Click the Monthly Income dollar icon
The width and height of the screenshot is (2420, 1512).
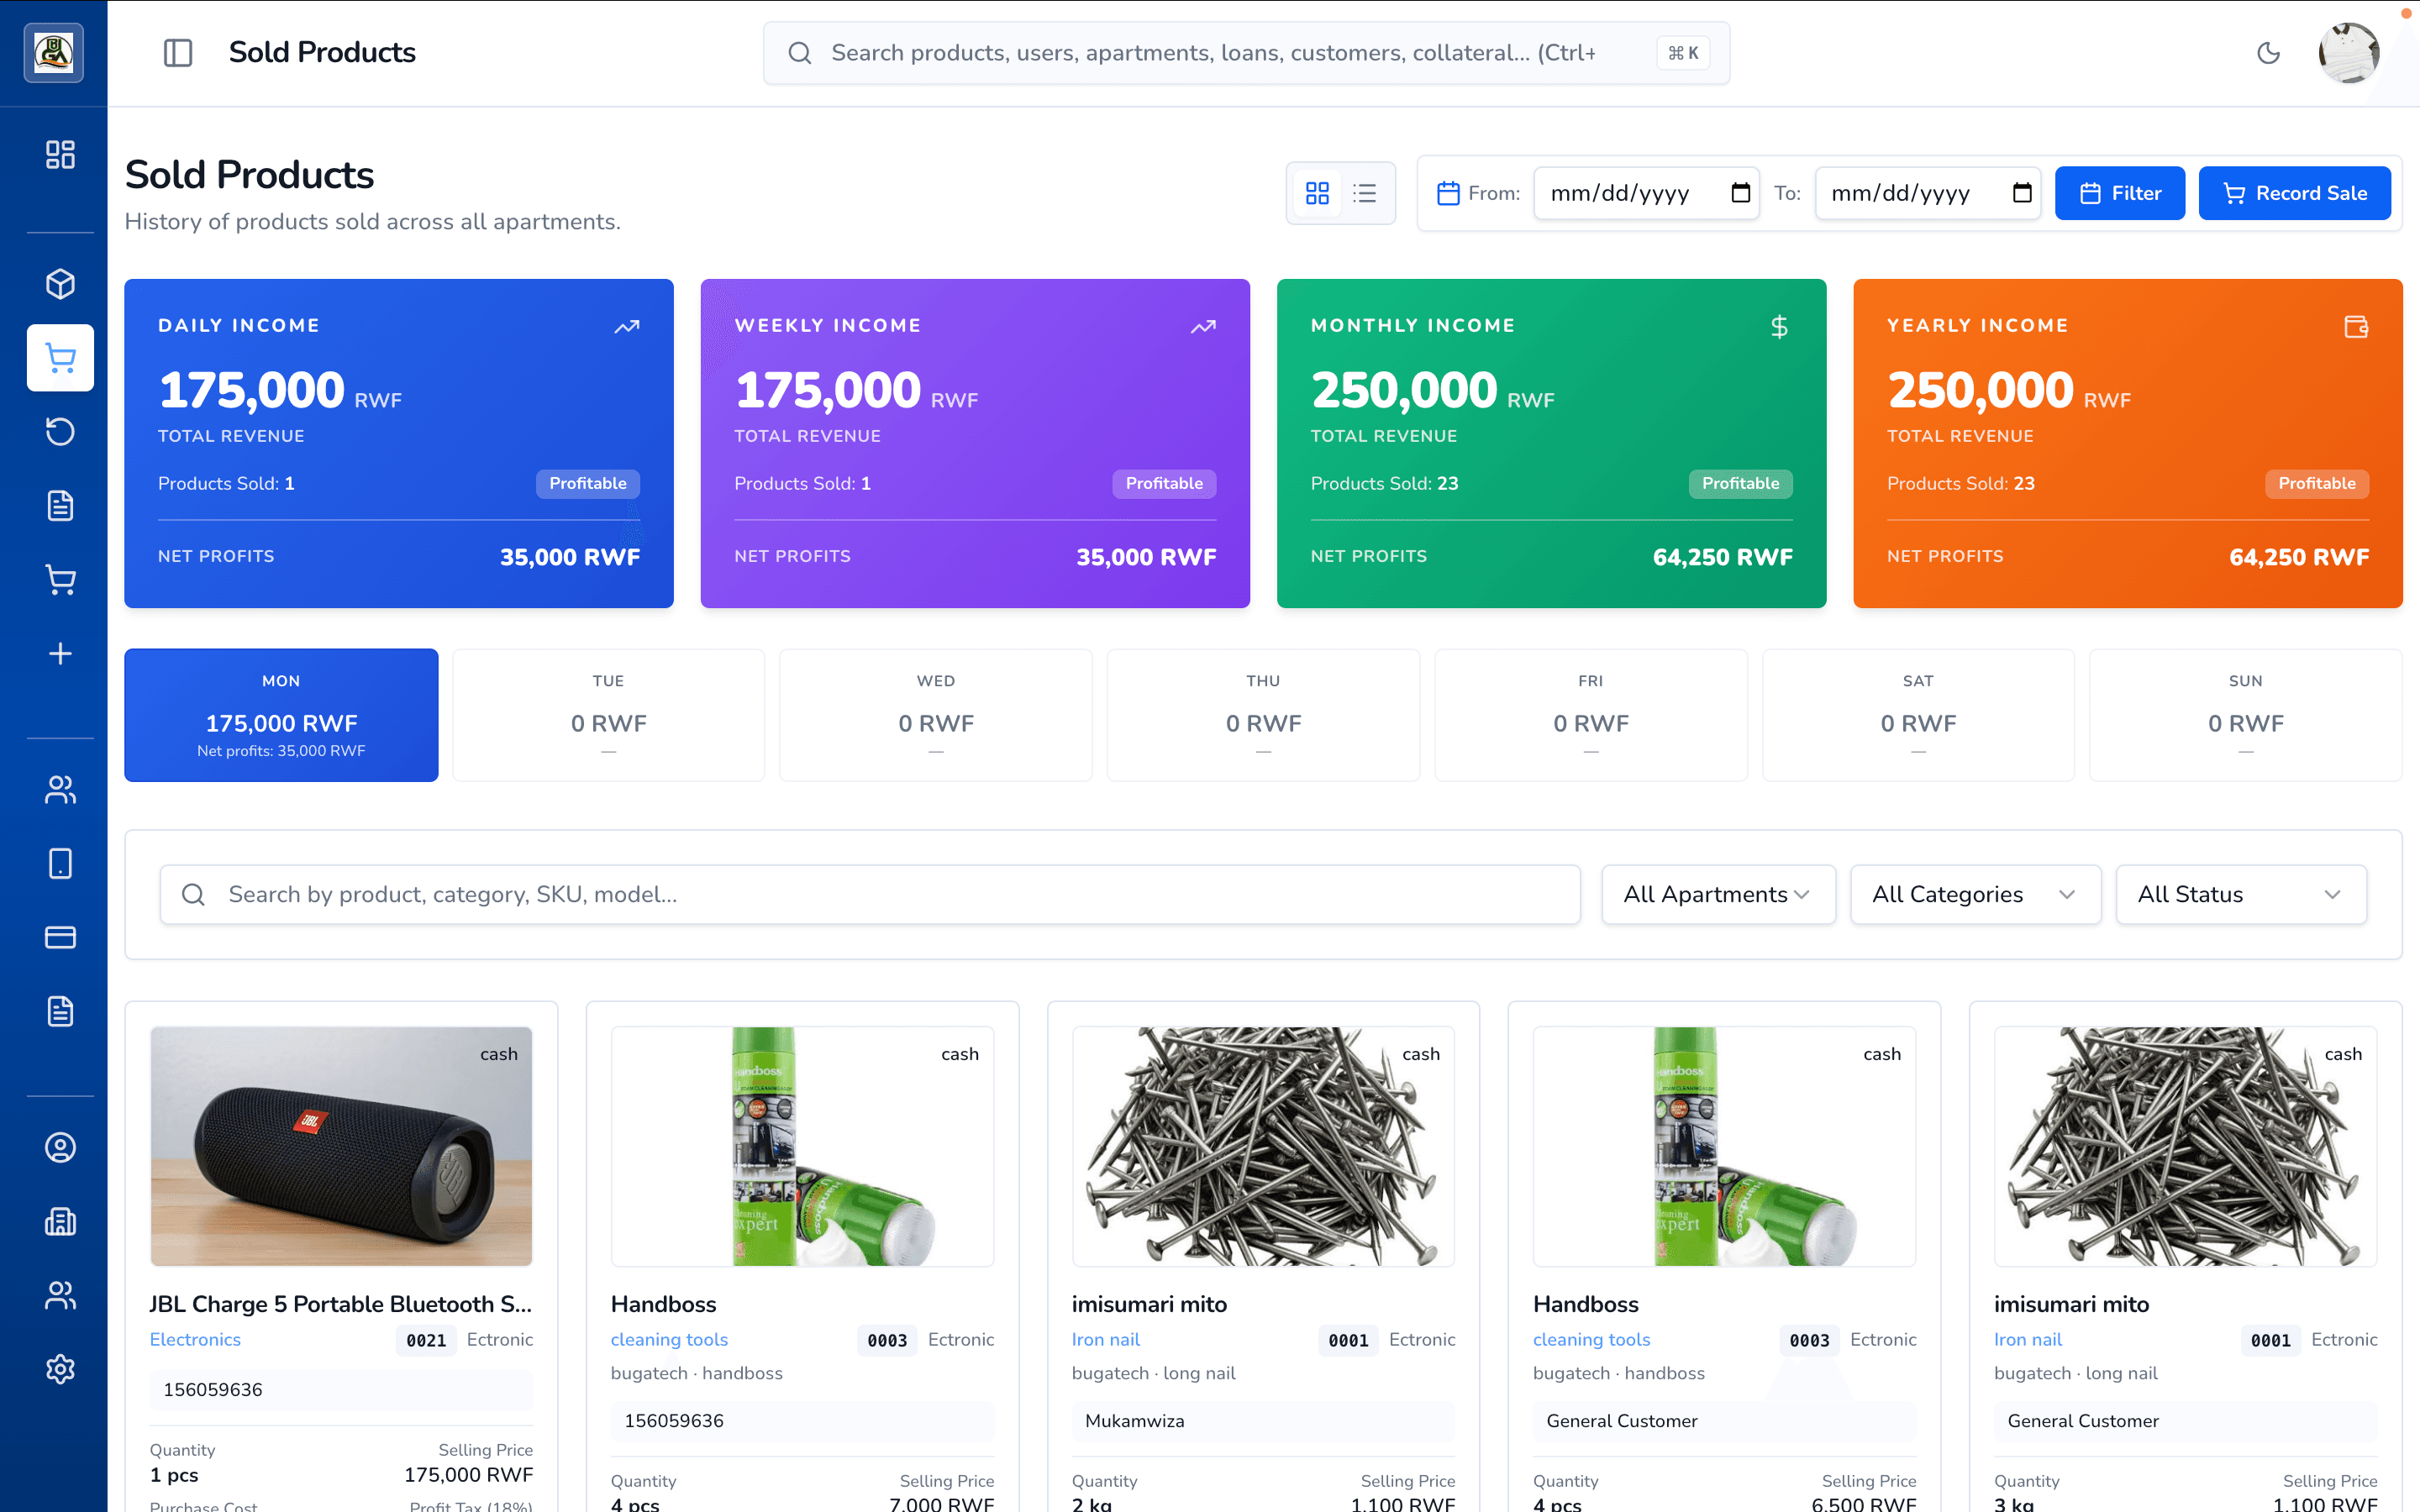1779,326
